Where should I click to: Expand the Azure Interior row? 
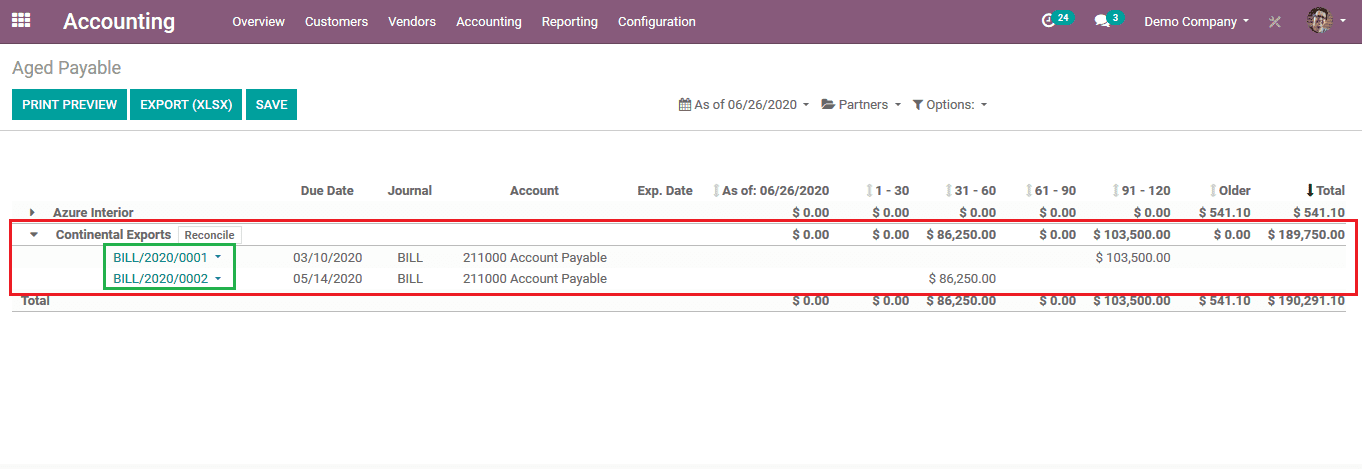click(32, 212)
